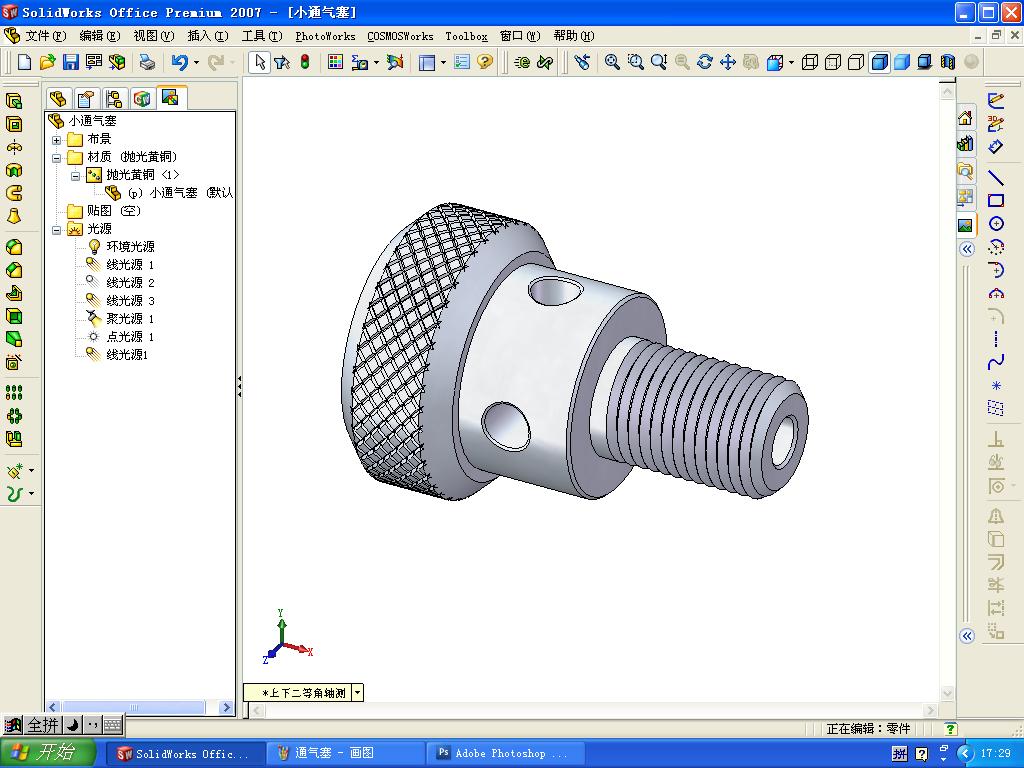Click the yellow Help question mark icon
The height and width of the screenshot is (768, 1024).
(485, 62)
